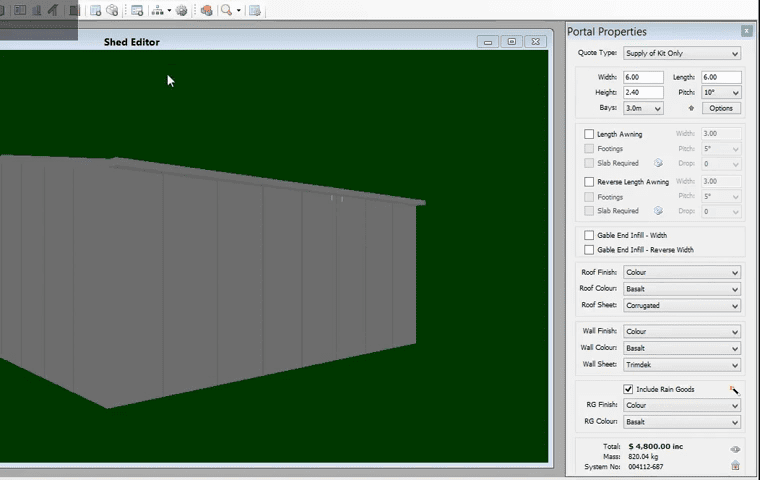The width and height of the screenshot is (760, 480).
Task: Open the zoom magnifier dropdown arrow
Action: [x=238, y=10]
